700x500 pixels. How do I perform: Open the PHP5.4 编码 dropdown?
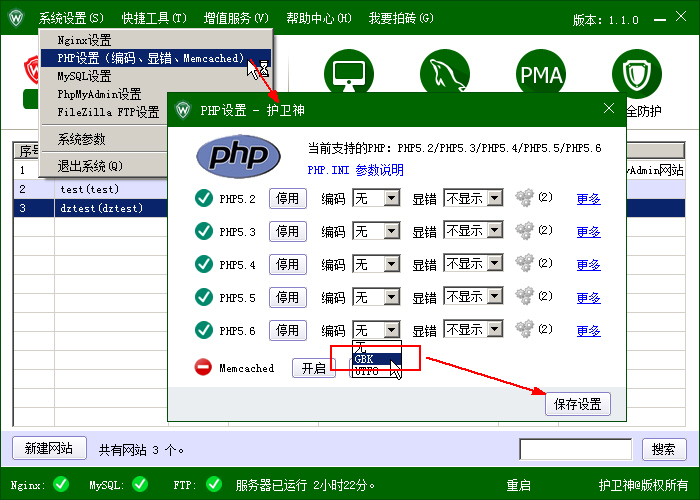pos(376,264)
